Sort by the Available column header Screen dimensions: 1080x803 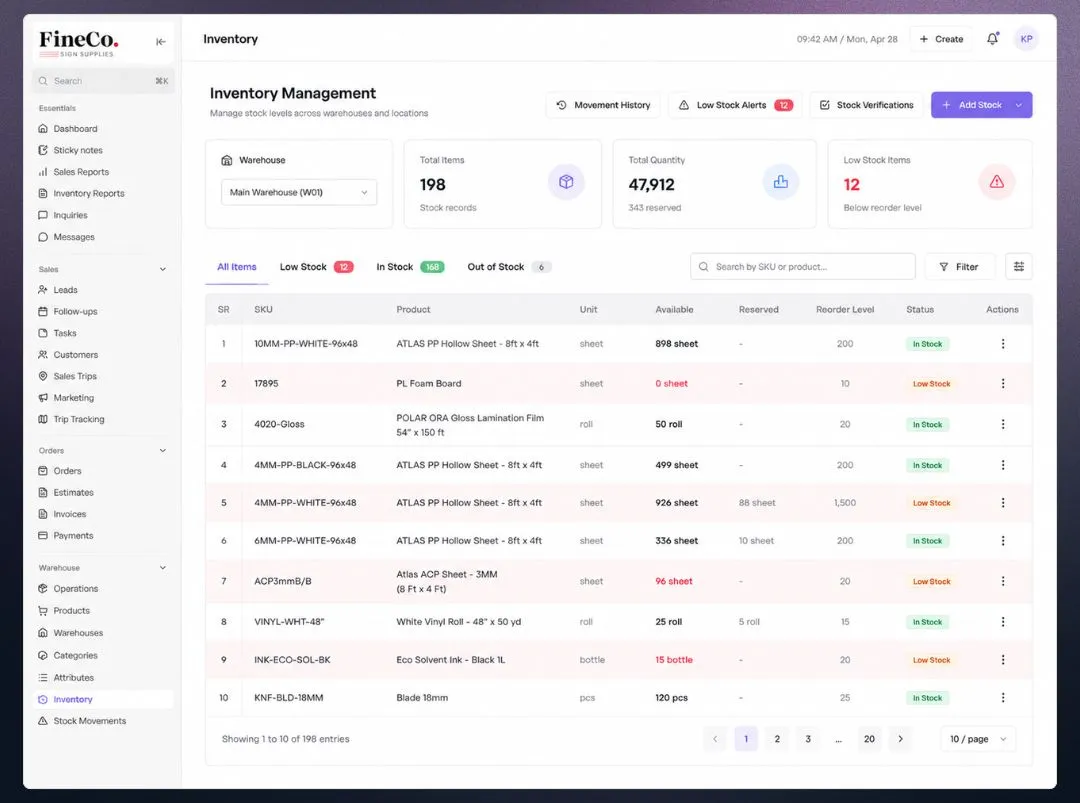point(674,310)
